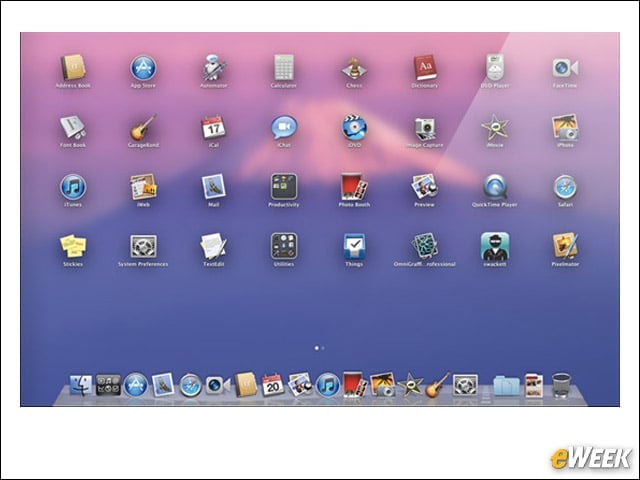The height and width of the screenshot is (480, 640).
Task: Open the documents stack beside Trash
Action: coord(534,385)
